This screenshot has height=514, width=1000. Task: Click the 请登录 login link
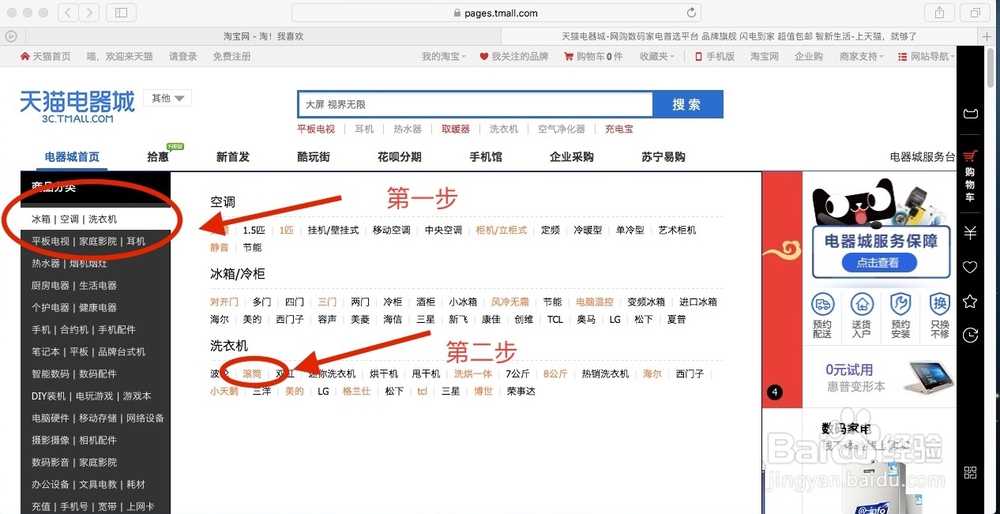click(x=183, y=56)
